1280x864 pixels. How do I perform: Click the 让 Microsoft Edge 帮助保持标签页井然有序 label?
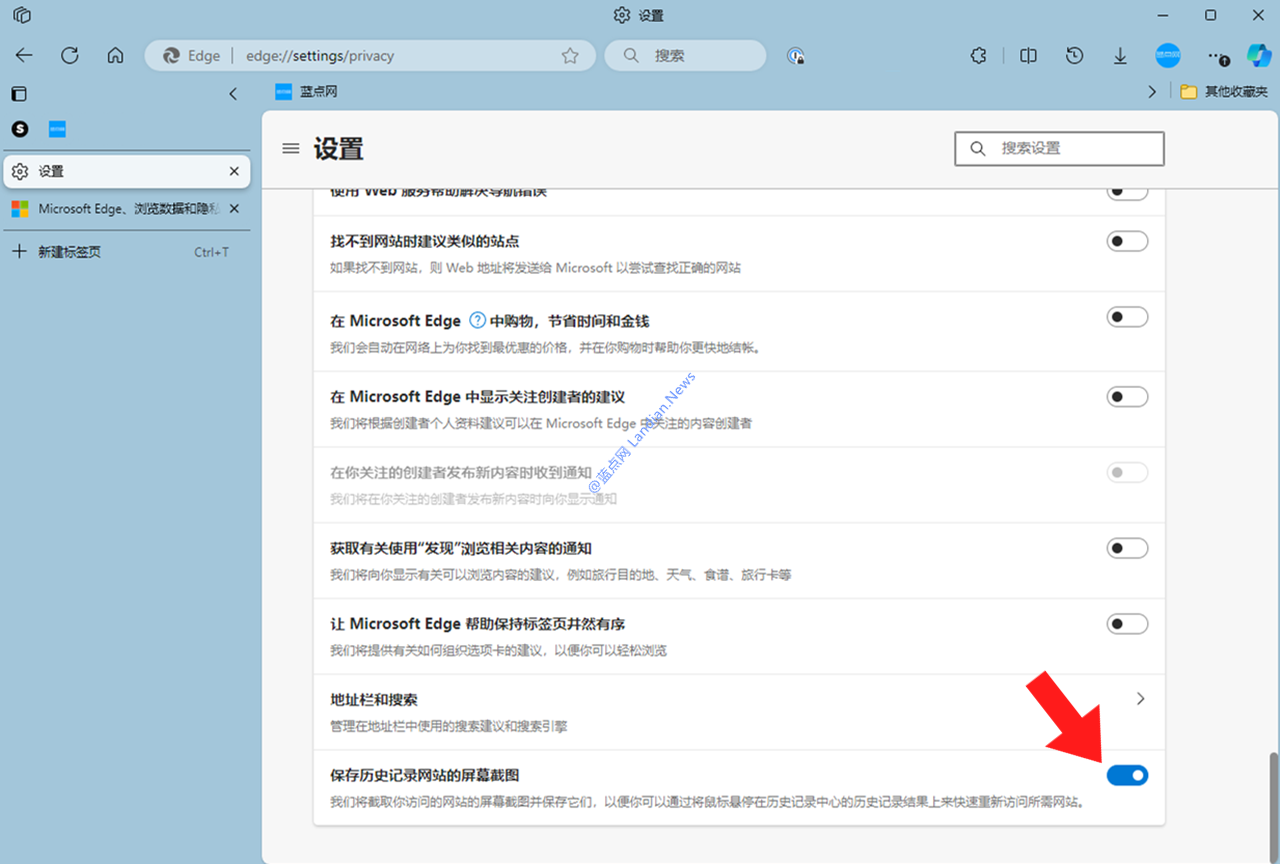coord(478,624)
